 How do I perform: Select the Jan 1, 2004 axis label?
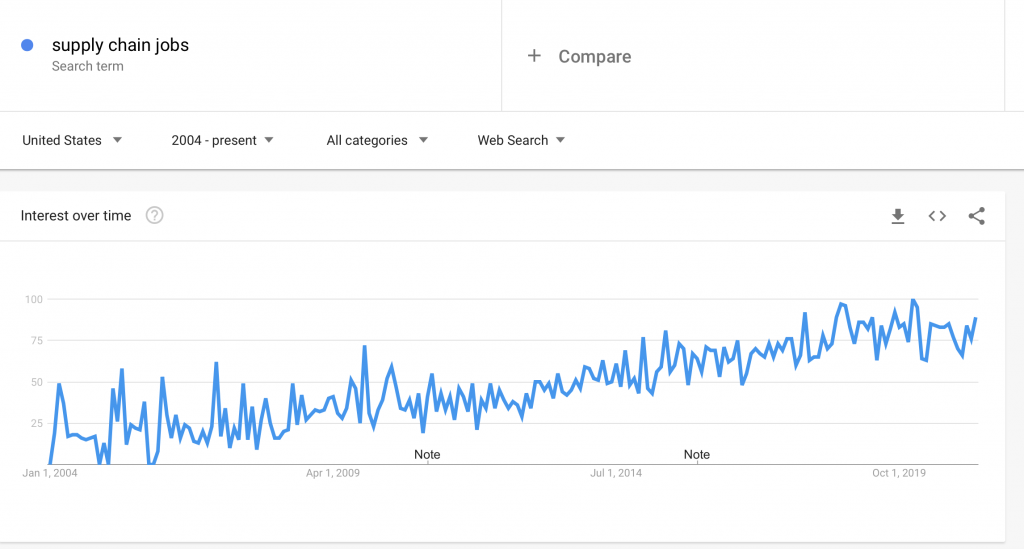pyautogui.click(x=50, y=473)
